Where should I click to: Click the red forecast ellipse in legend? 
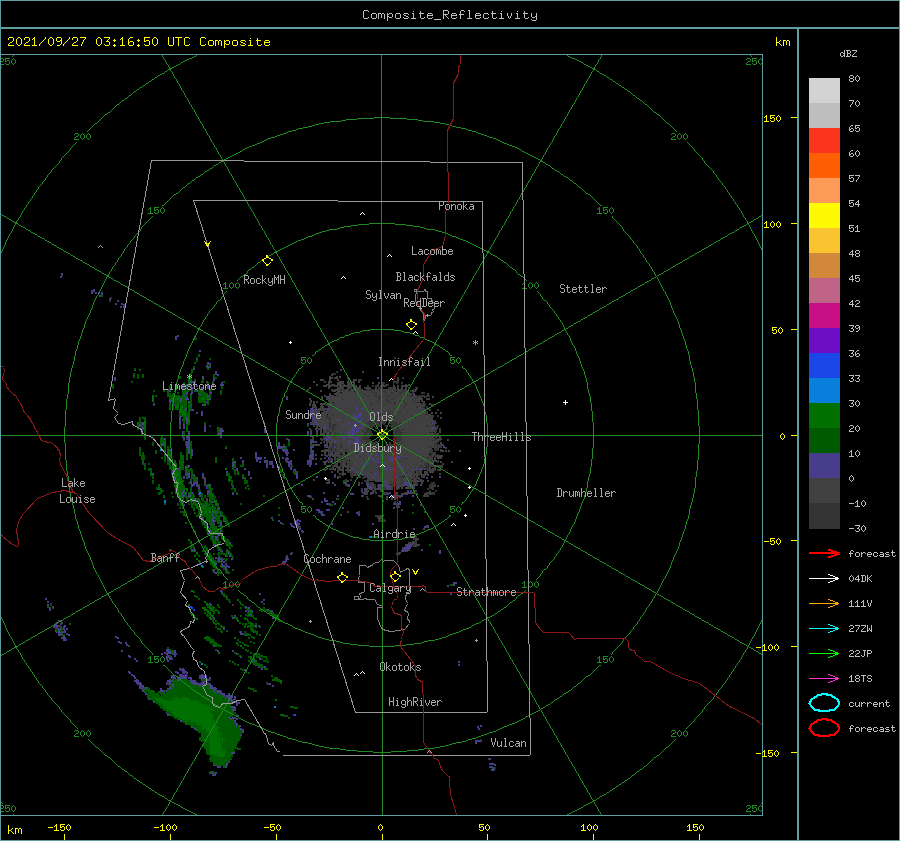pyautogui.click(x=824, y=728)
